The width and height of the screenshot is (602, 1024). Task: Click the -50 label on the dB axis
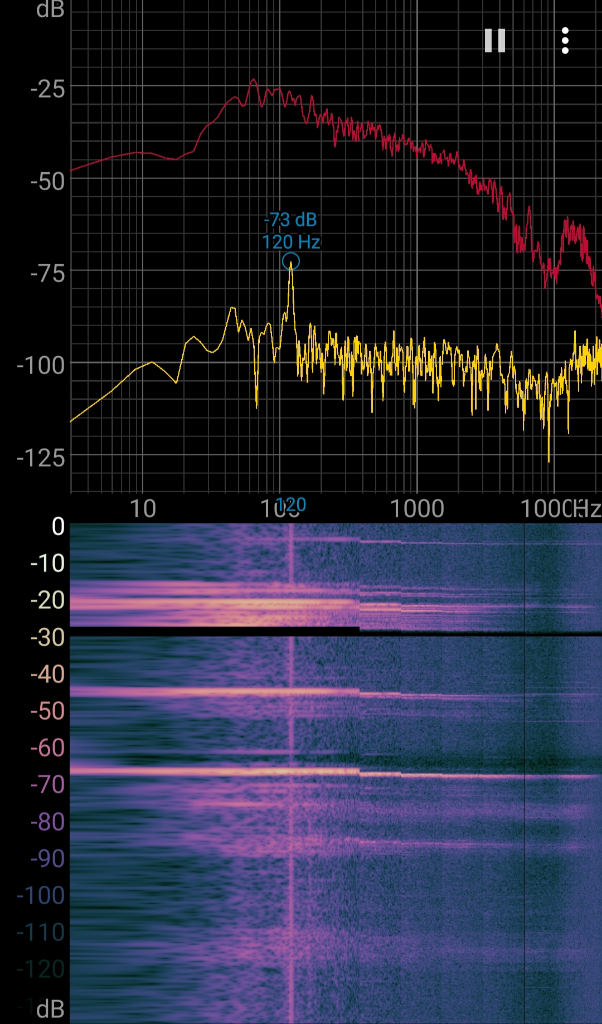(47, 181)
